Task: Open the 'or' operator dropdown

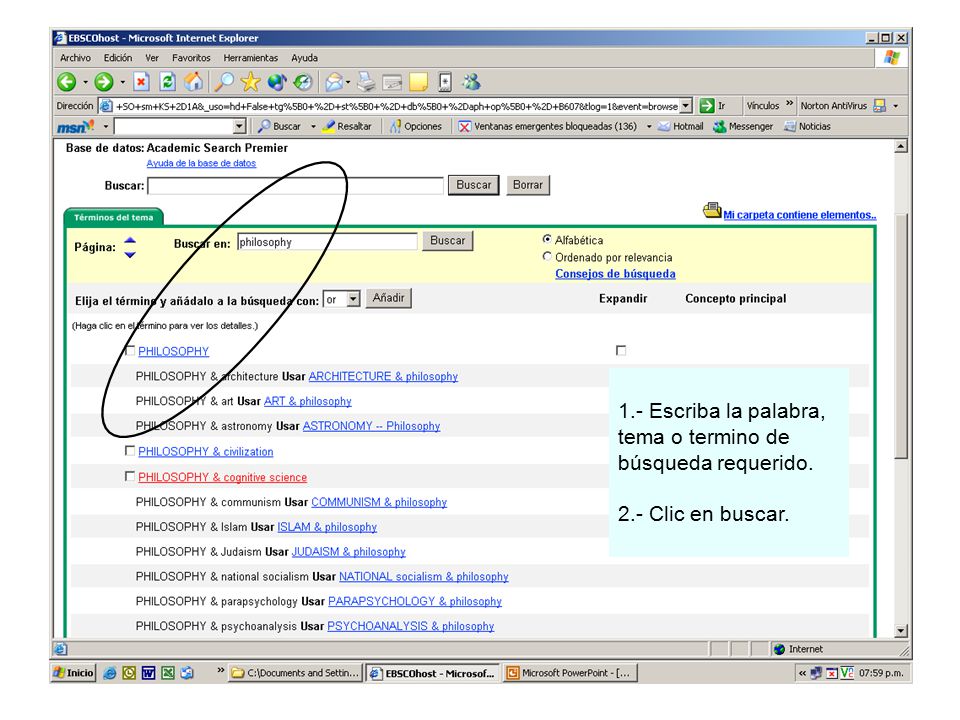Action: [x=353, y=299]
